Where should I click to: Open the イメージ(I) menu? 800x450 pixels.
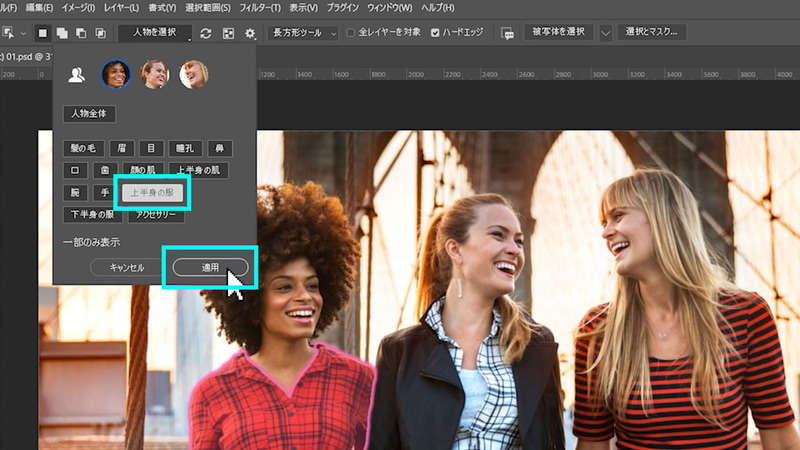tap(79, 8)
